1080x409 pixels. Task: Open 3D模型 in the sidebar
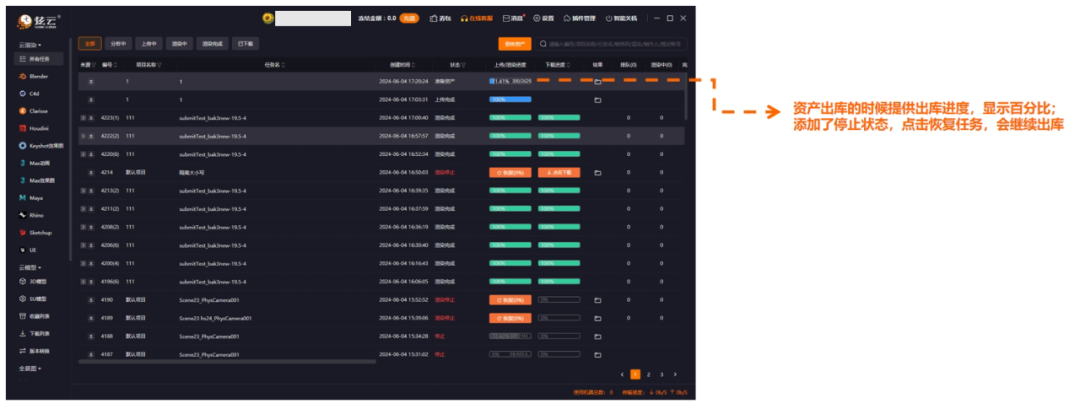33,282
